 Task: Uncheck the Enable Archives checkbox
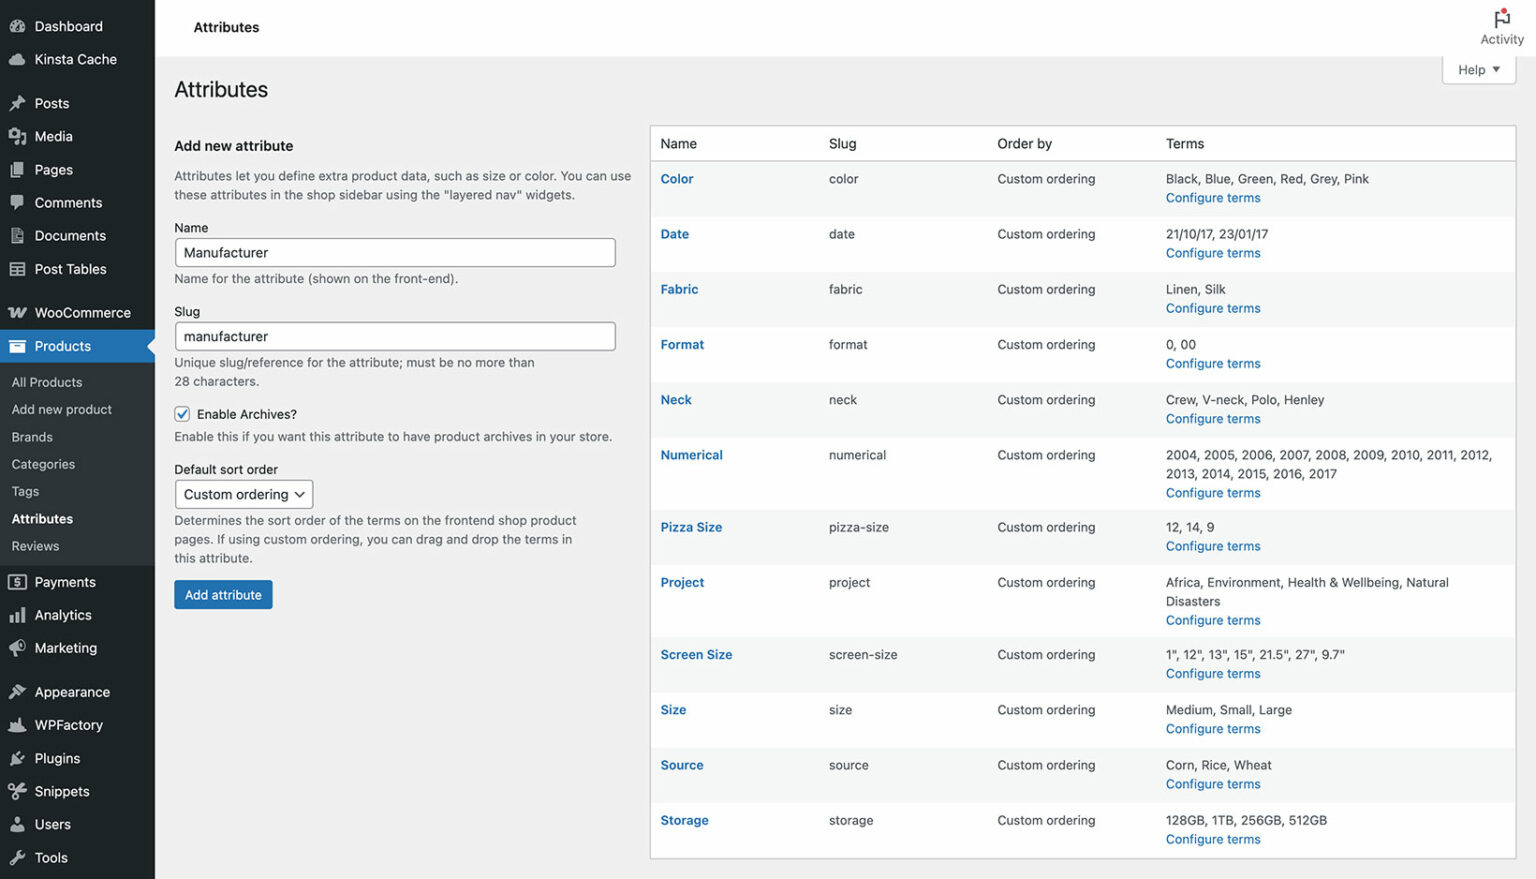[182, 414]
